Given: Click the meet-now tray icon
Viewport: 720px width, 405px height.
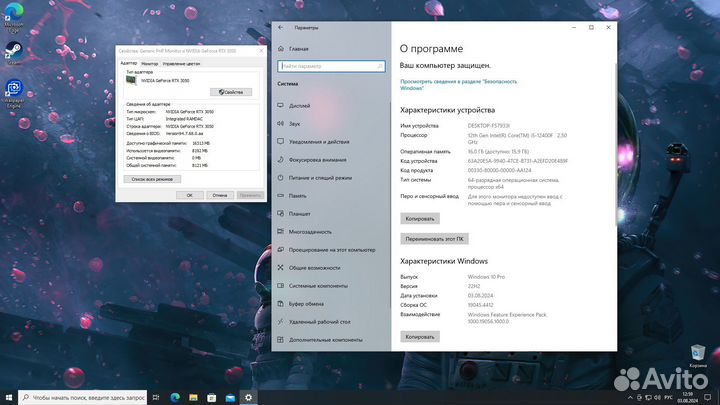Looking at the screenshot, I should pos(639,397).
